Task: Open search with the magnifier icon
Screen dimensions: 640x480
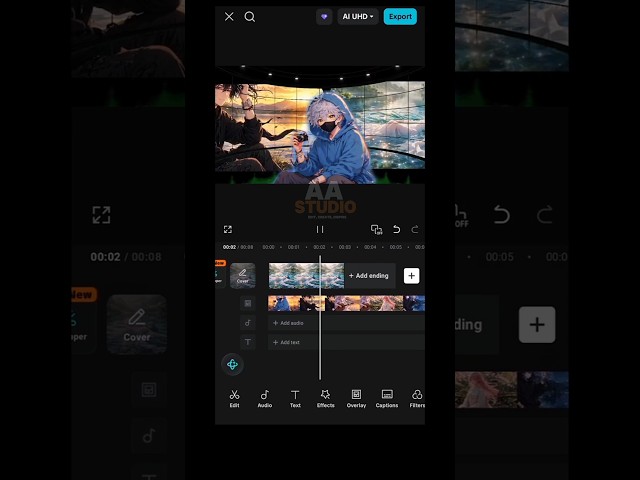Action: coord(249,17)
